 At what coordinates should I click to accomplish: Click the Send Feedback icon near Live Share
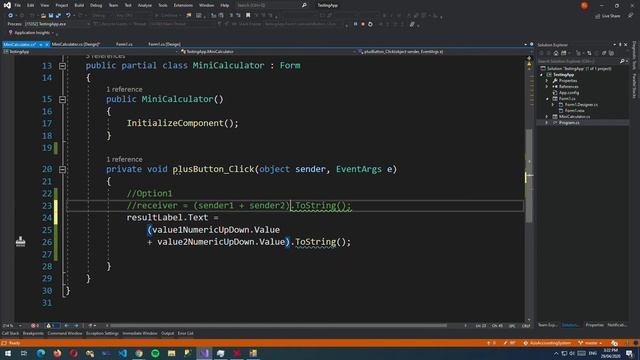[631, 16]
